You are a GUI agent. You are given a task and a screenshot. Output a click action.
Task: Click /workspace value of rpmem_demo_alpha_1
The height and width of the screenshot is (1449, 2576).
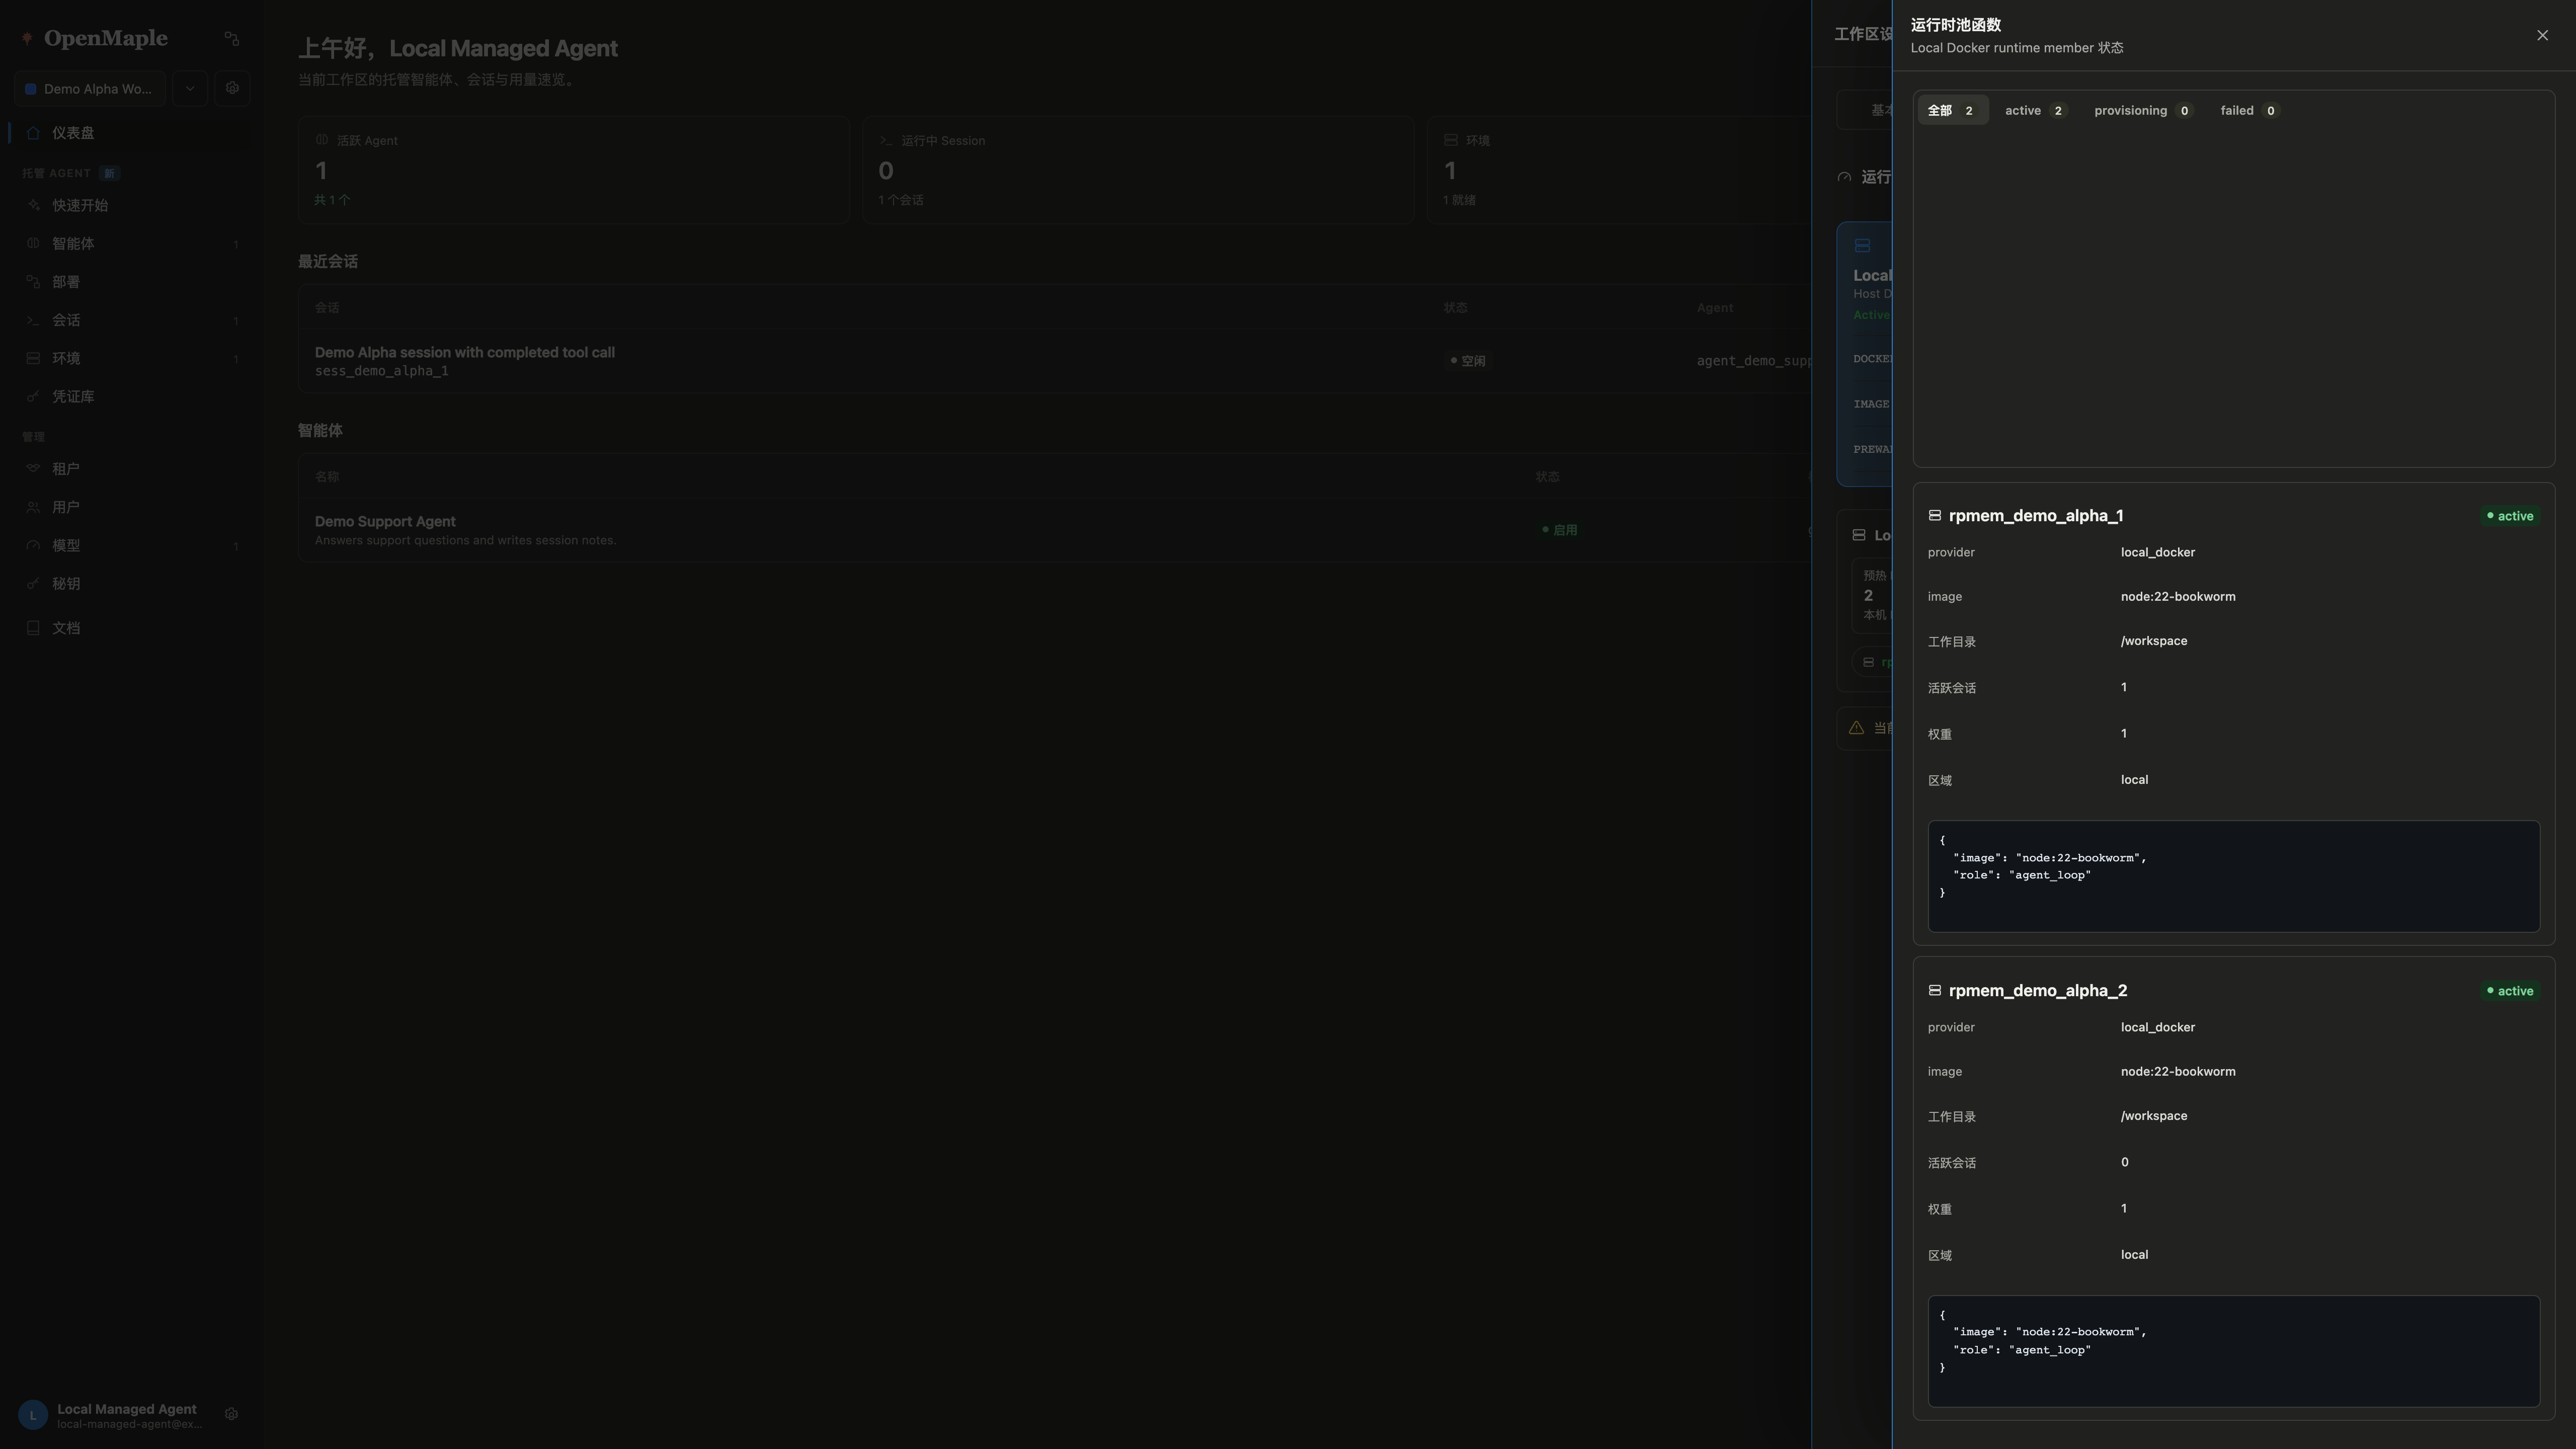(2154, 641)
